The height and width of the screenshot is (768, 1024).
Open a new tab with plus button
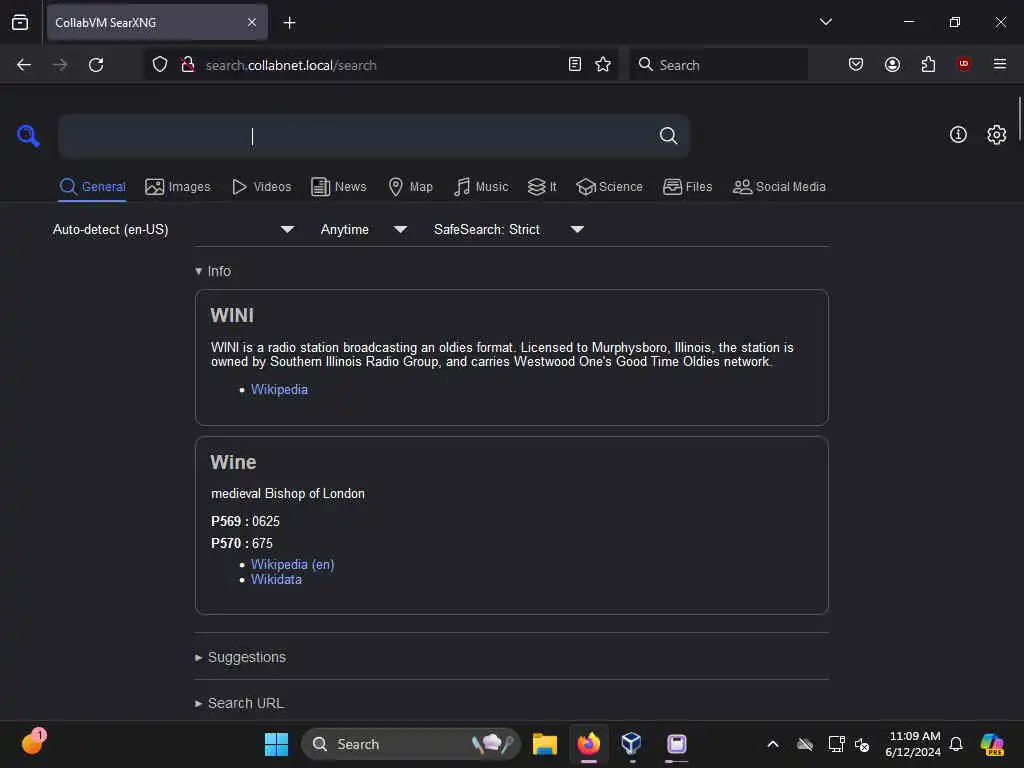pyautogui.click(x=289, y=23)
